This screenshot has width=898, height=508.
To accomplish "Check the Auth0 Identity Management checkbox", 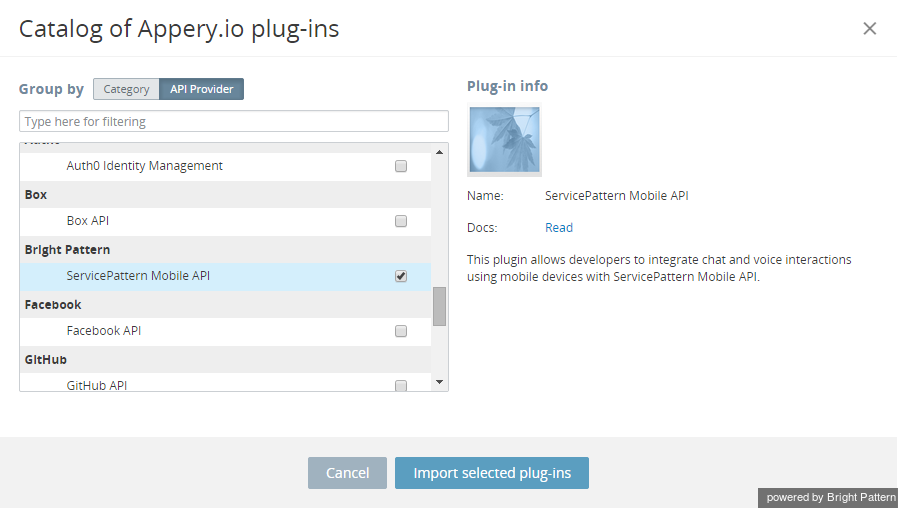I will coord(401,166).
